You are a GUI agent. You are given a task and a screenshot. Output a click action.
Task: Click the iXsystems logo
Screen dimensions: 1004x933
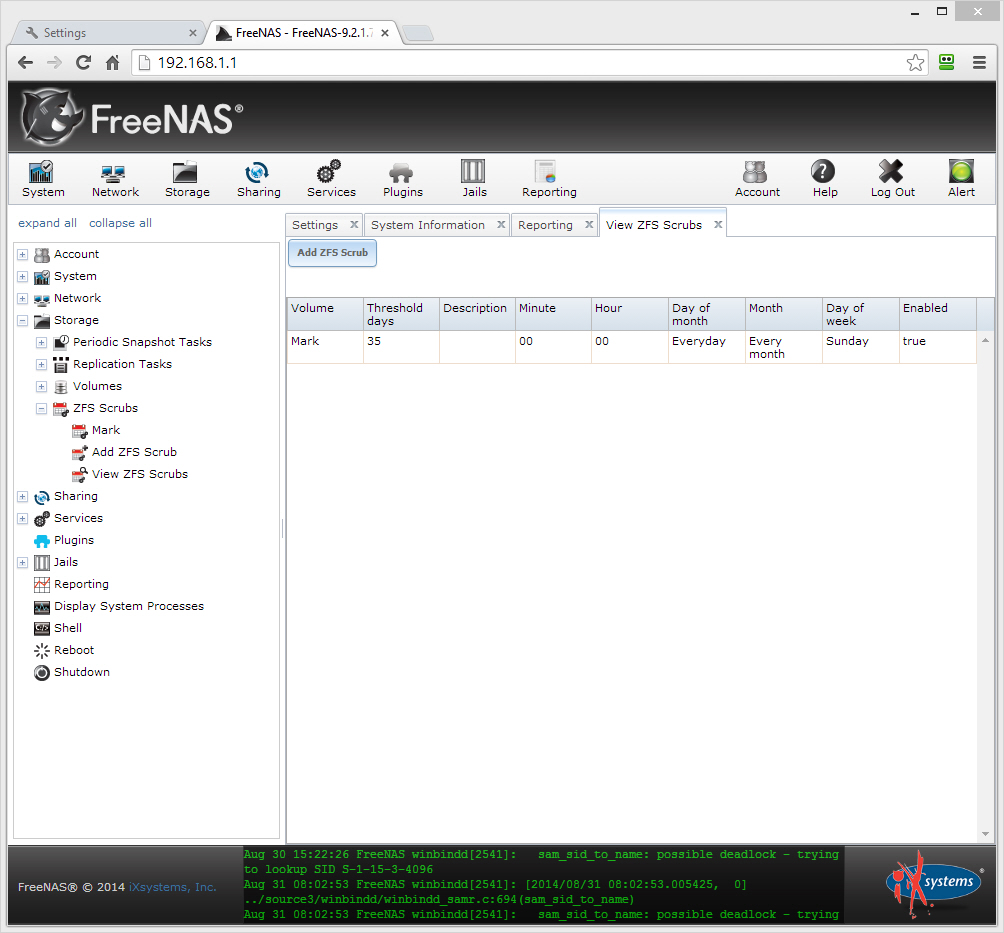click(934, 884)
